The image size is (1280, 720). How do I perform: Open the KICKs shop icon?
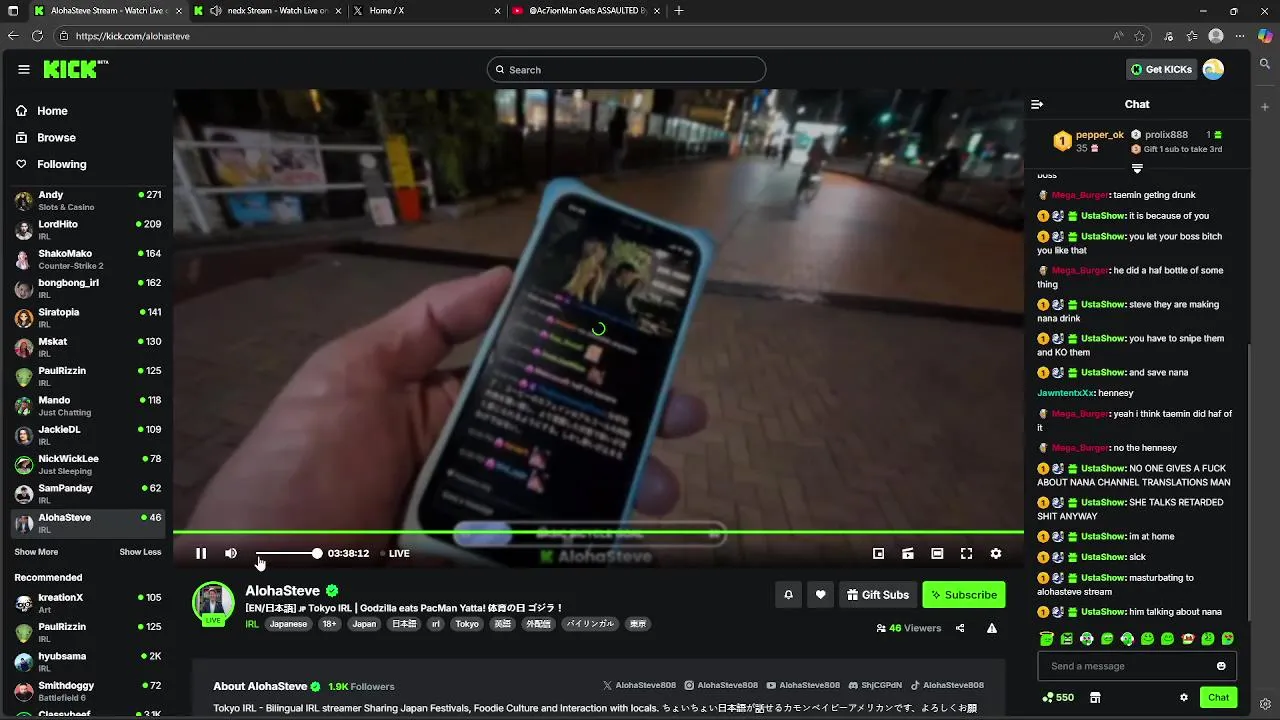click(x=1095, y=697)
